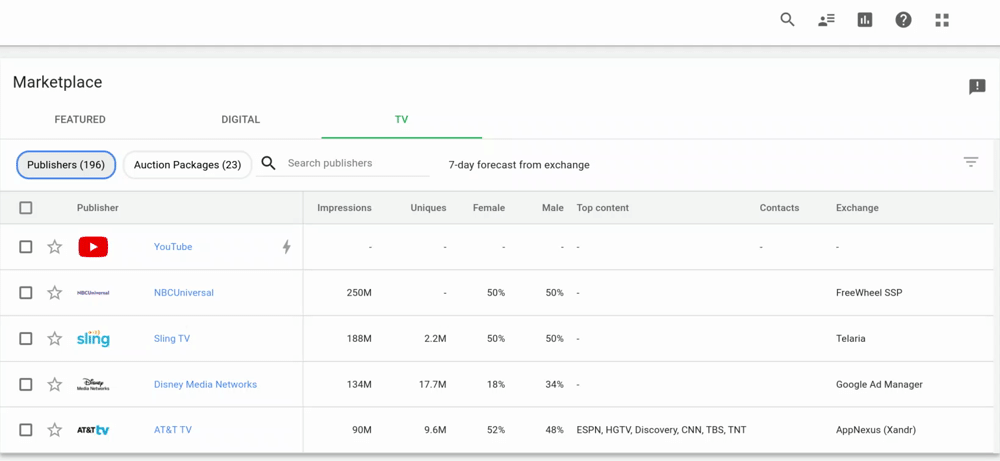This screenshot has width=1000, height=461.
Task: Select the TV tab
Action: tap(401, 119)
